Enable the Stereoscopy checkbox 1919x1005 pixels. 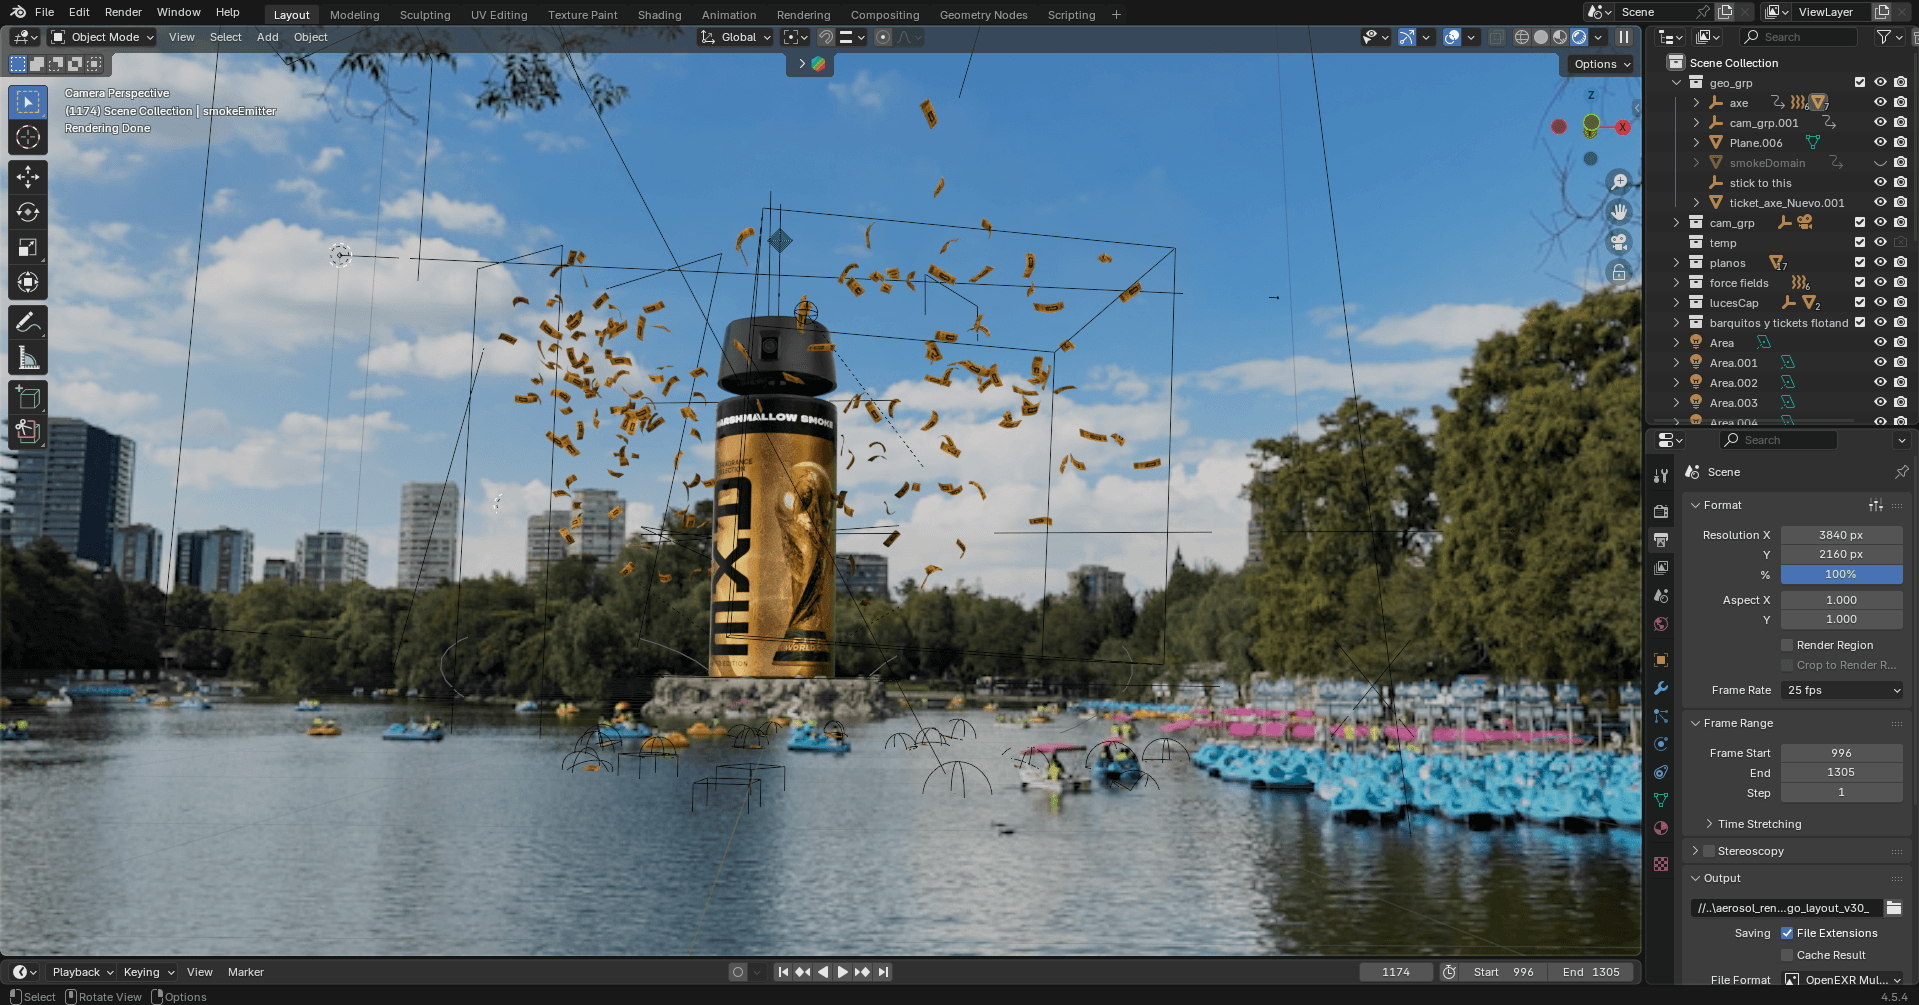(x=1709, y=851)
